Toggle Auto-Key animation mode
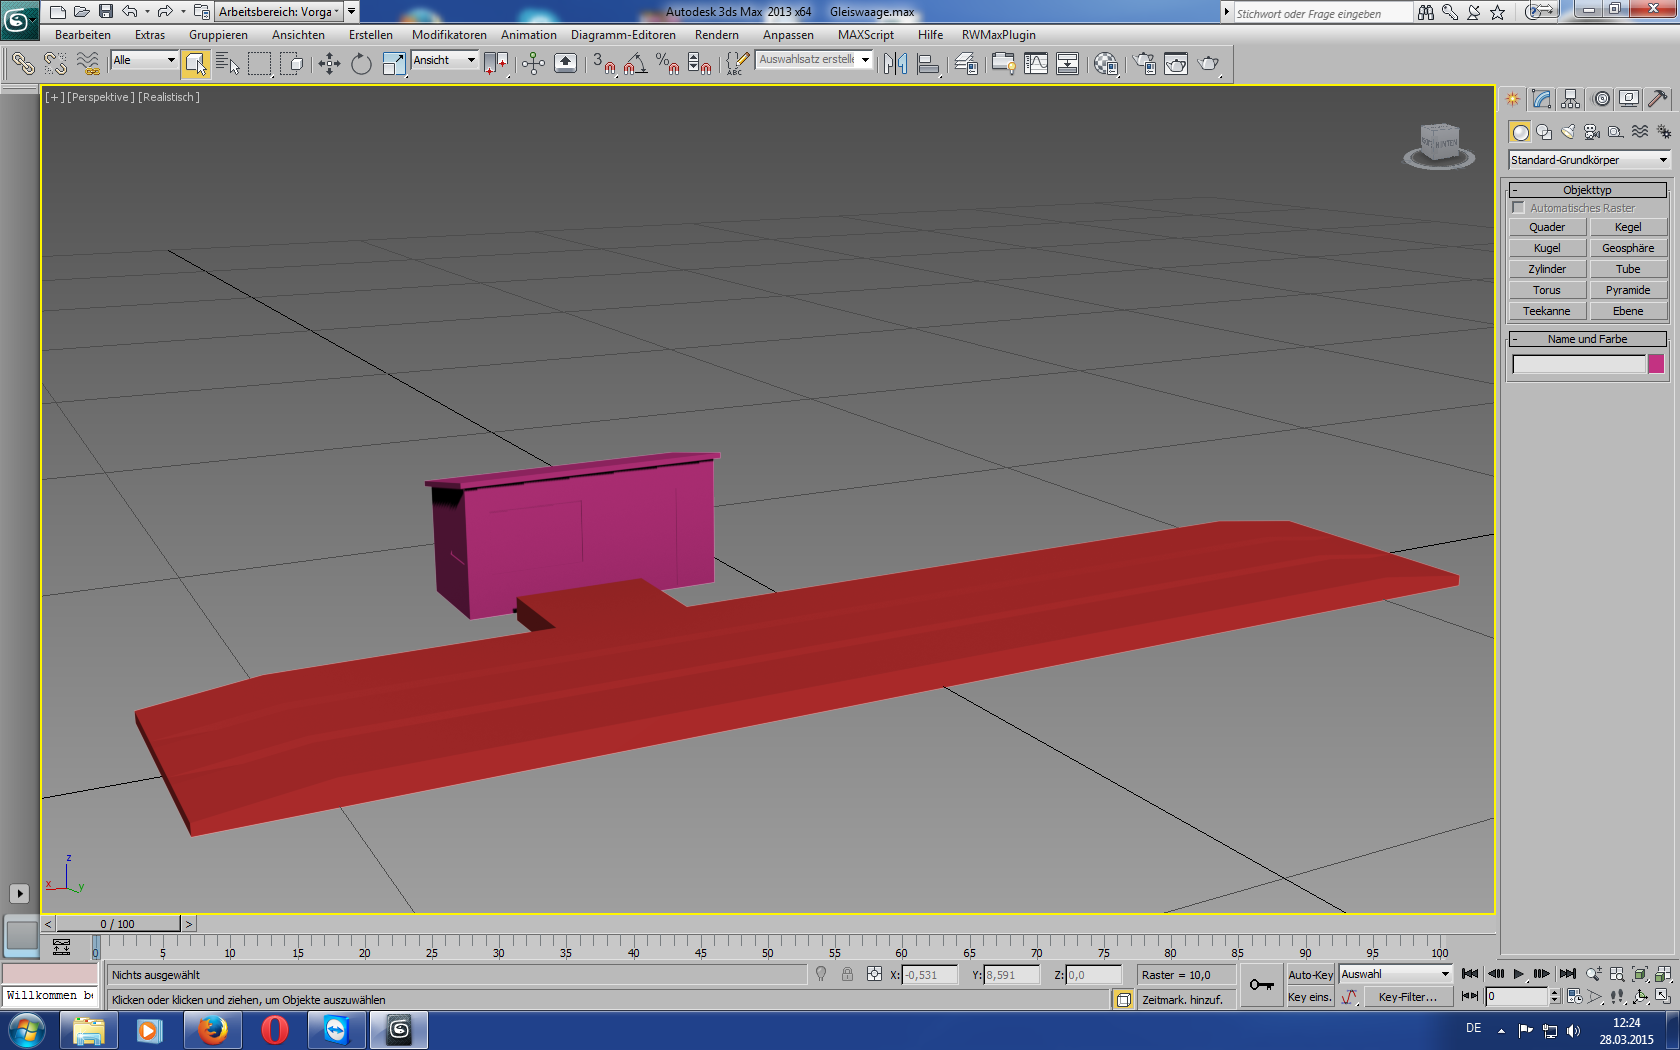The image size is (1680, 1050). click(1309, 975)
